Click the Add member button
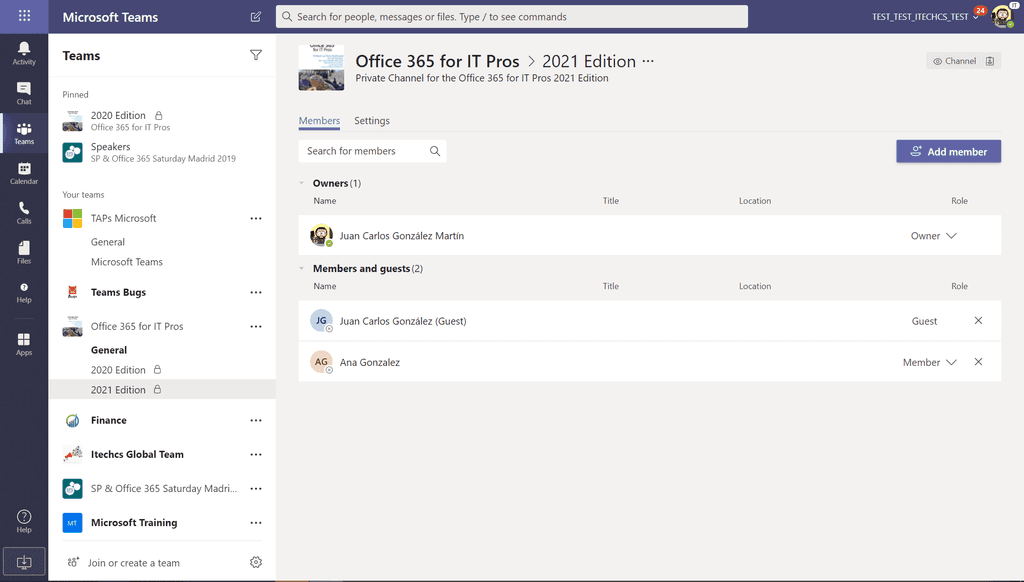The height and width of the screenshot is (582, 1024). point(948,152)
